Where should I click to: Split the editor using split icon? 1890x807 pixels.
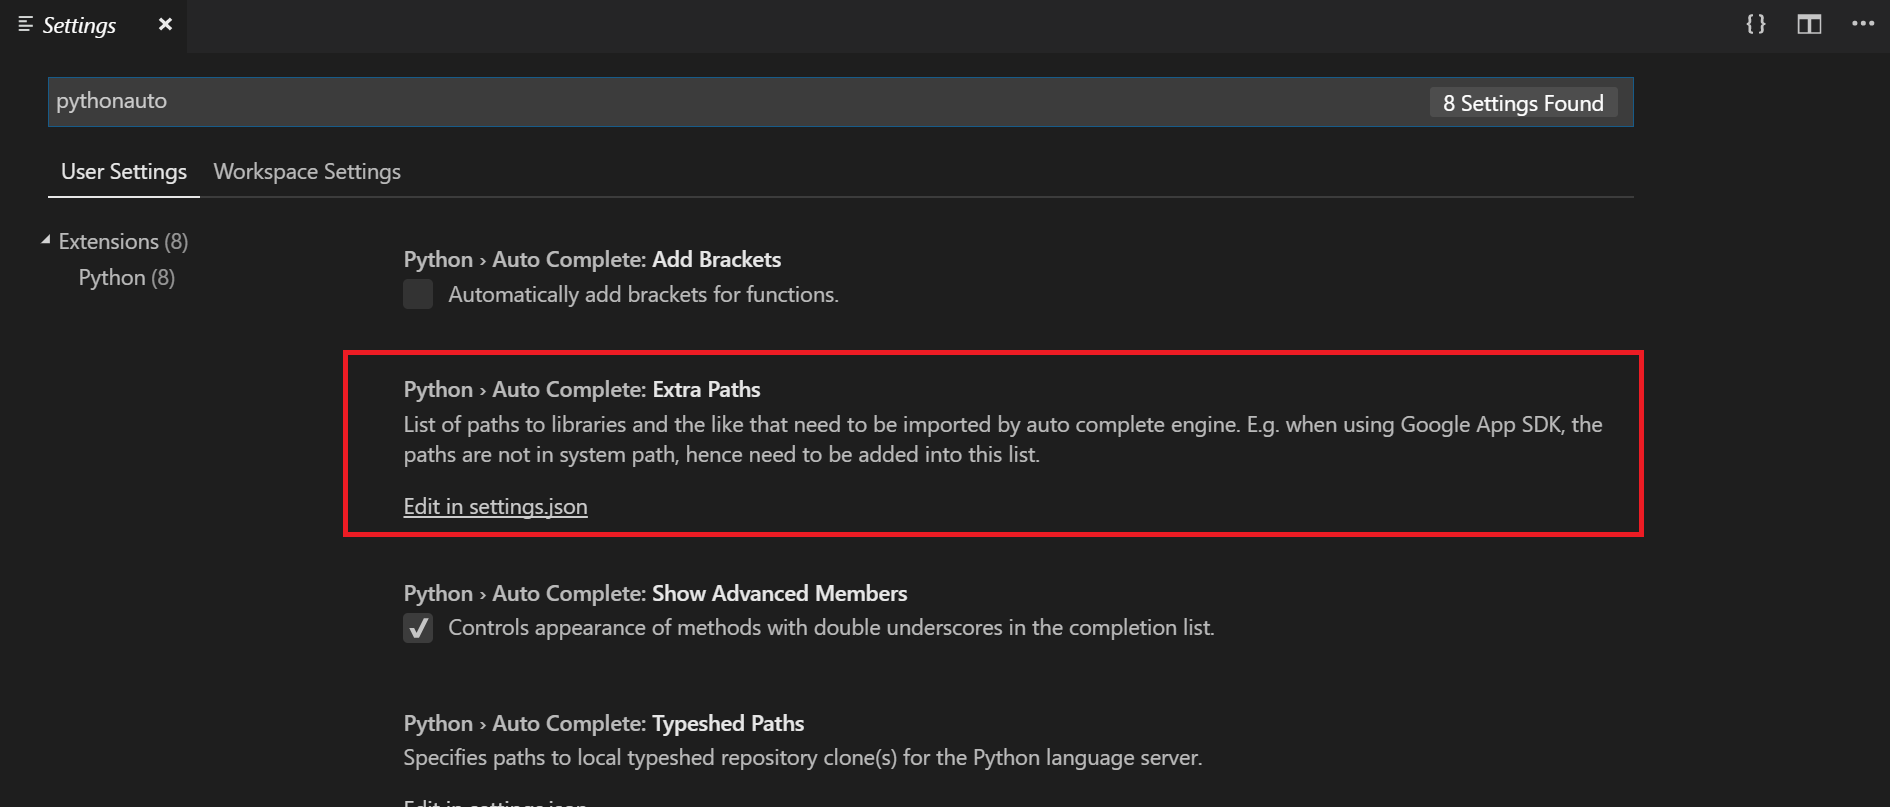tap(1809, 24)
